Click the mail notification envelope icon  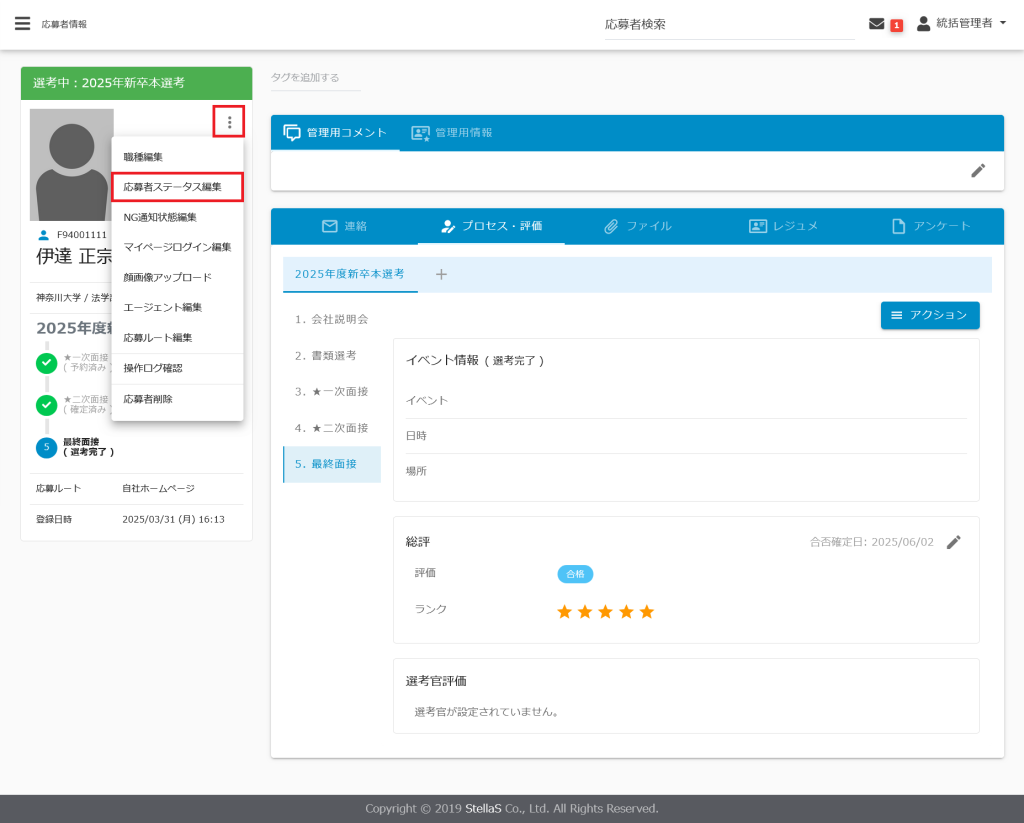point(877,24)
